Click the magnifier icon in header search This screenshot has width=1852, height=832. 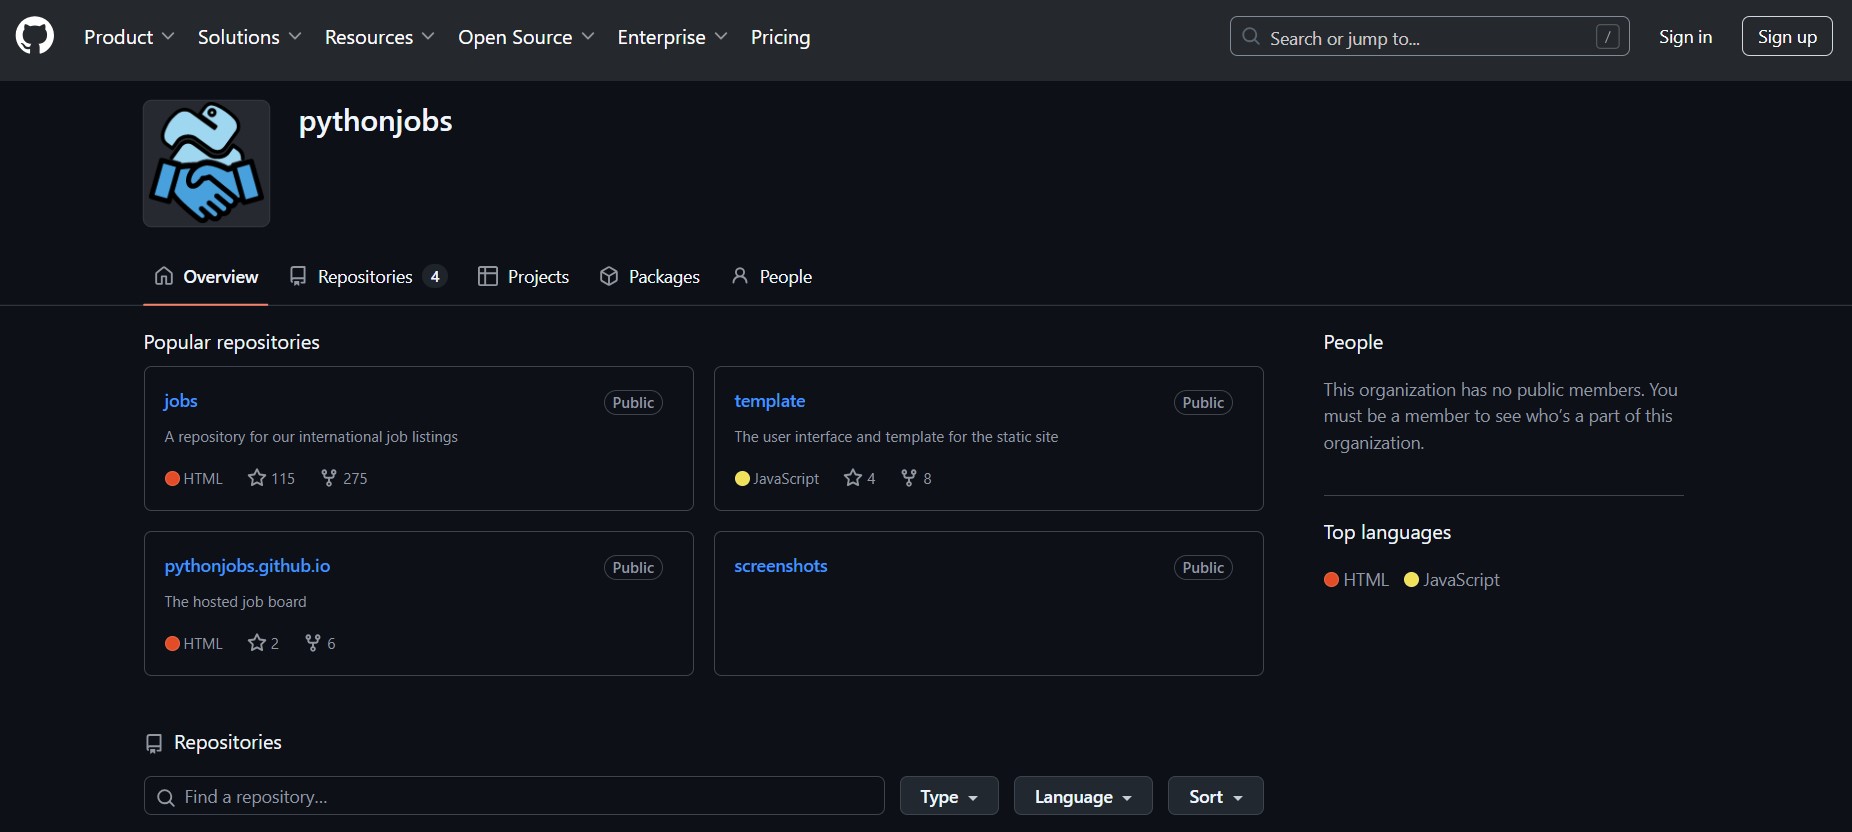tap(1251, 37)
